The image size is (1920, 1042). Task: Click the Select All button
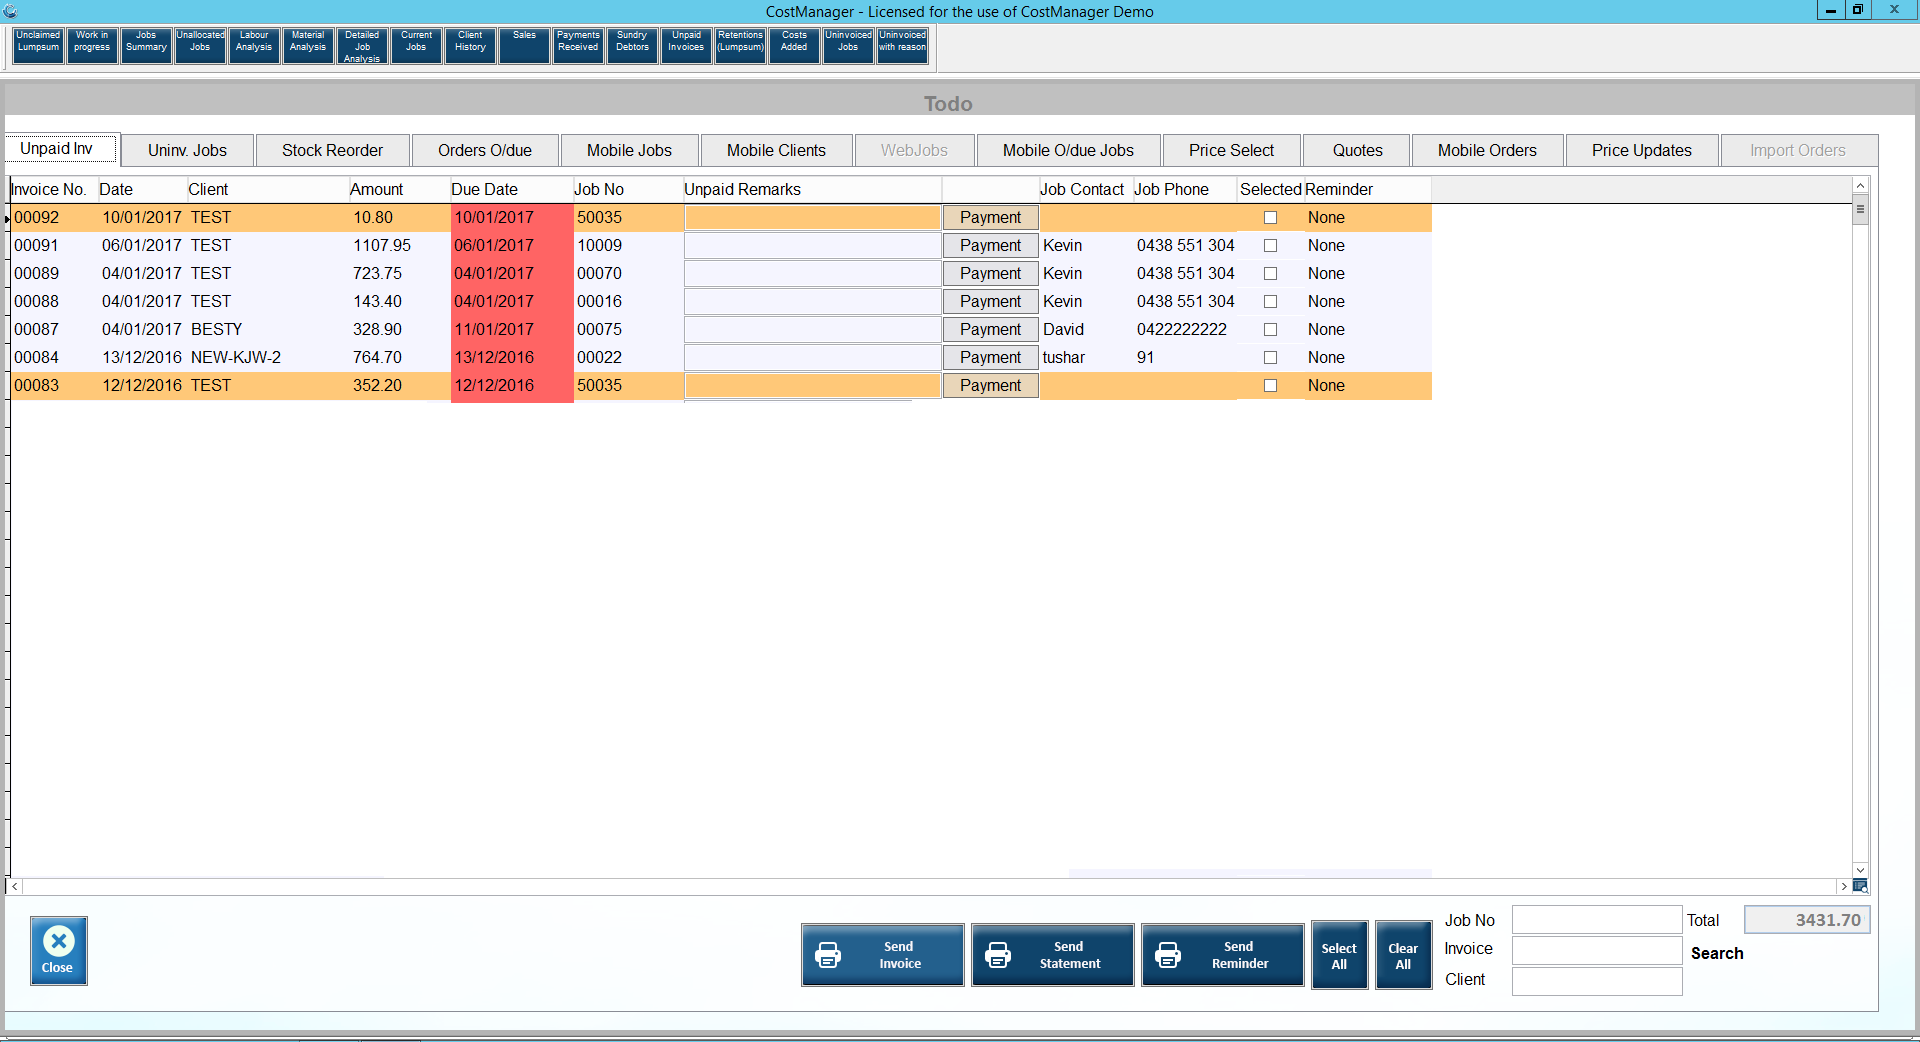(1339, 955)
